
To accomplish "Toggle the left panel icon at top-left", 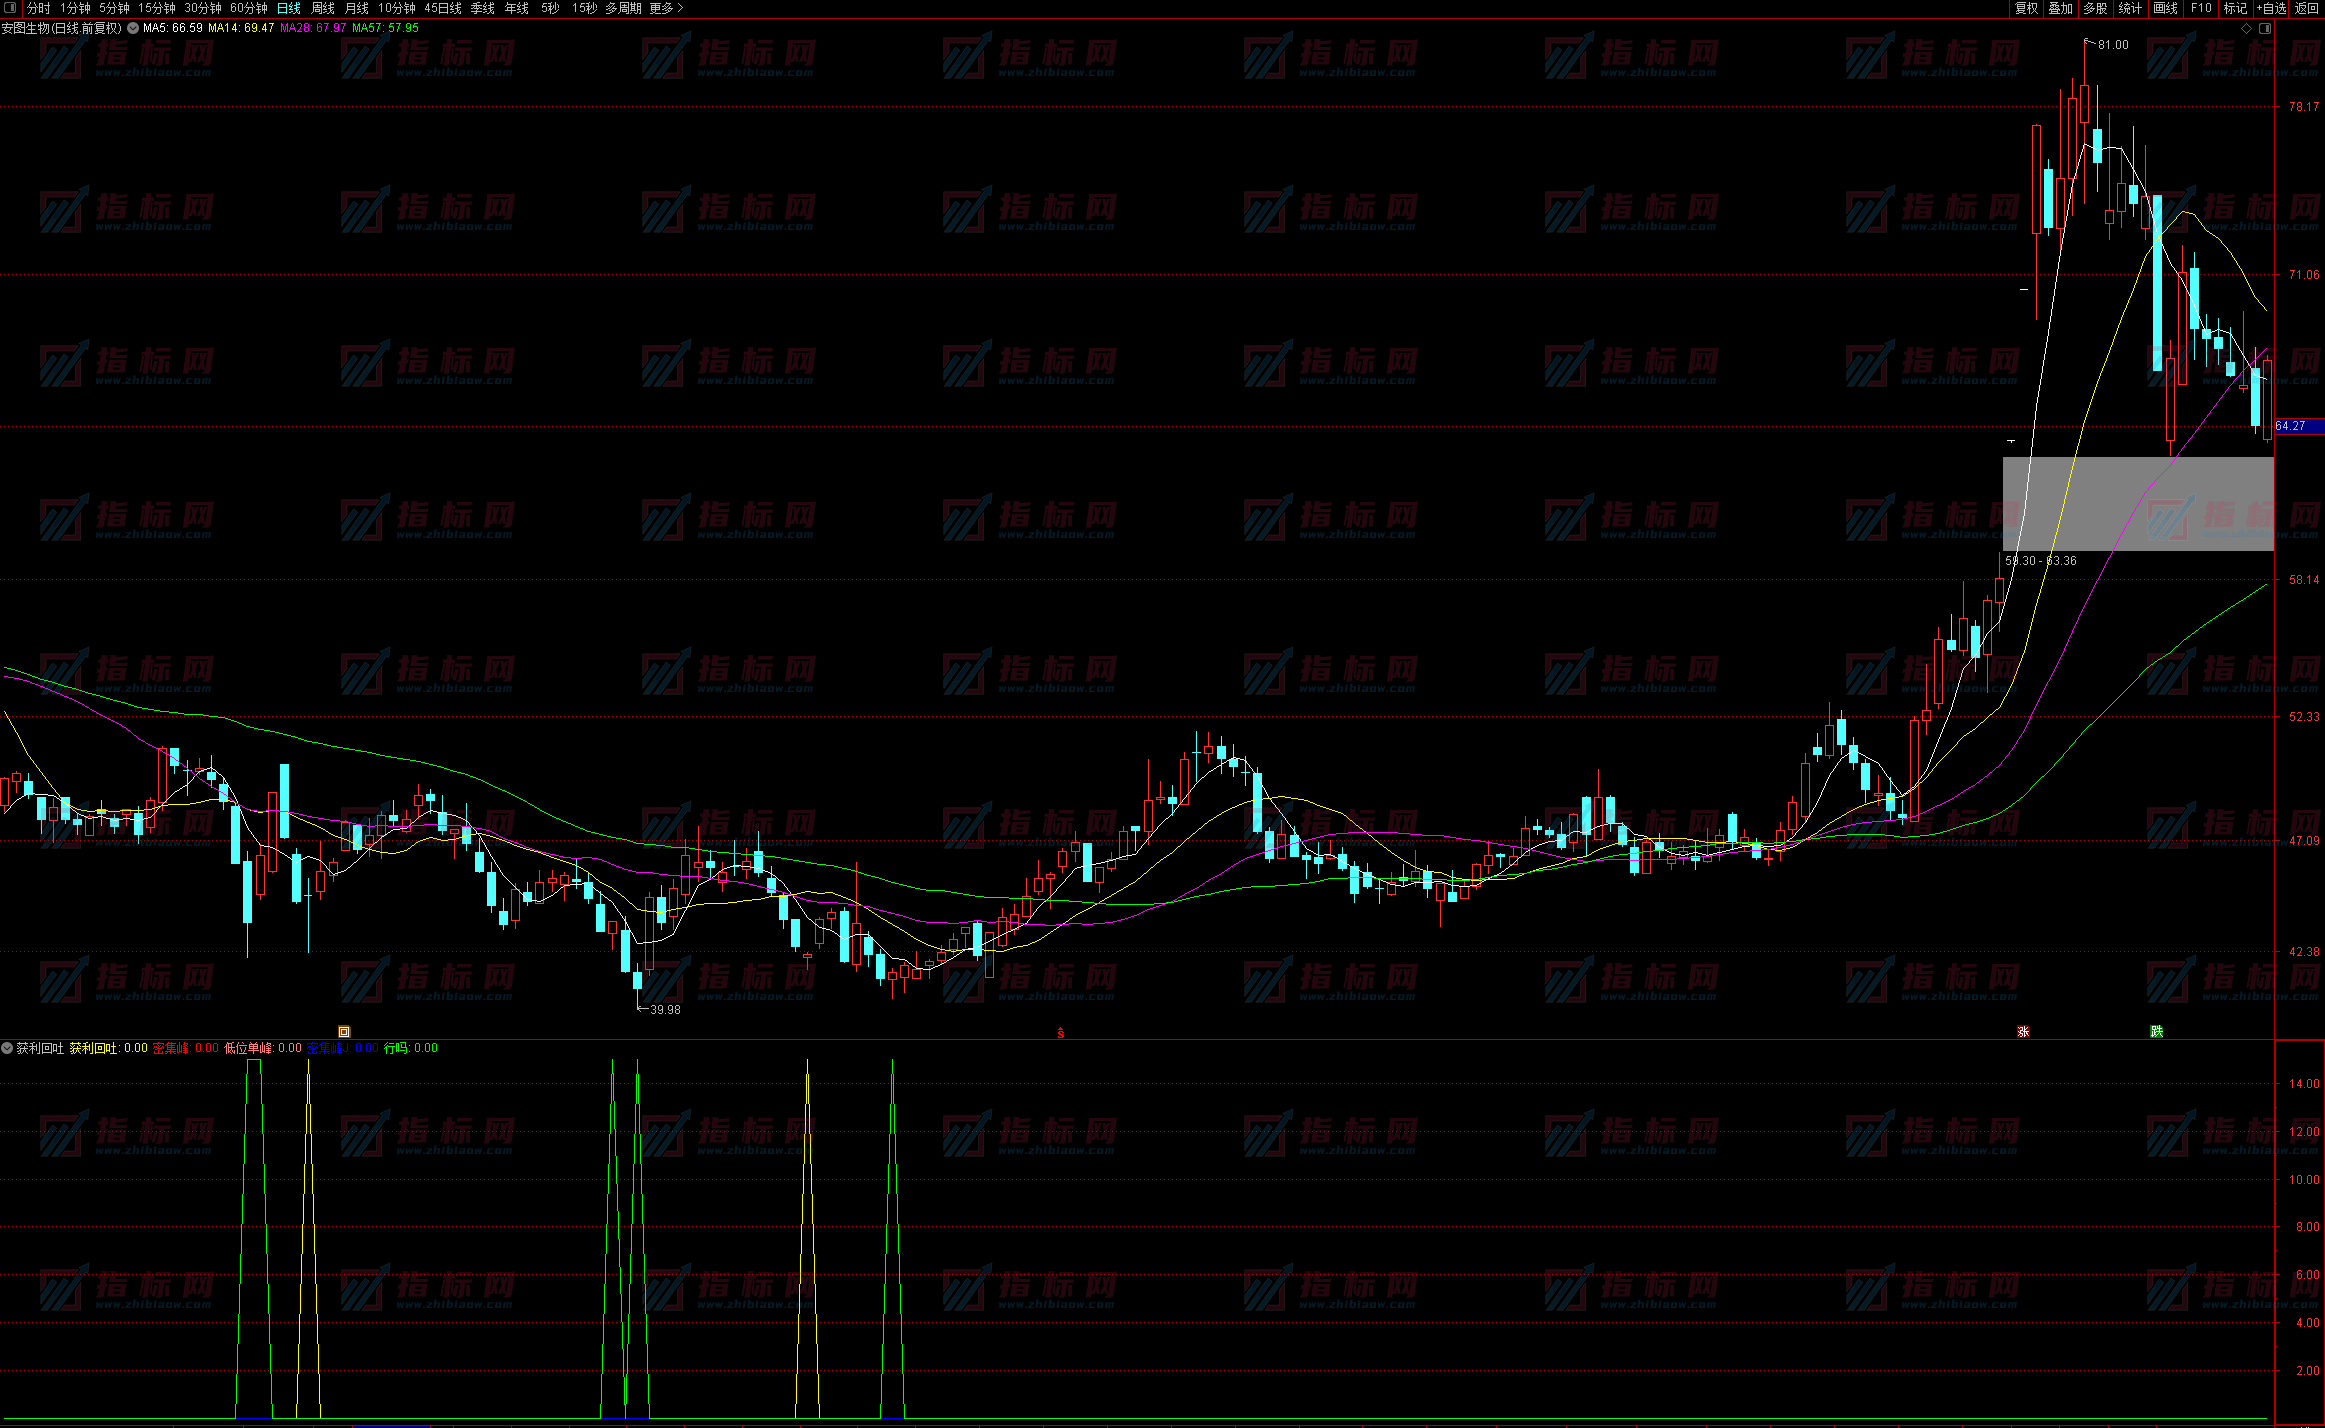I will point(10,8).
